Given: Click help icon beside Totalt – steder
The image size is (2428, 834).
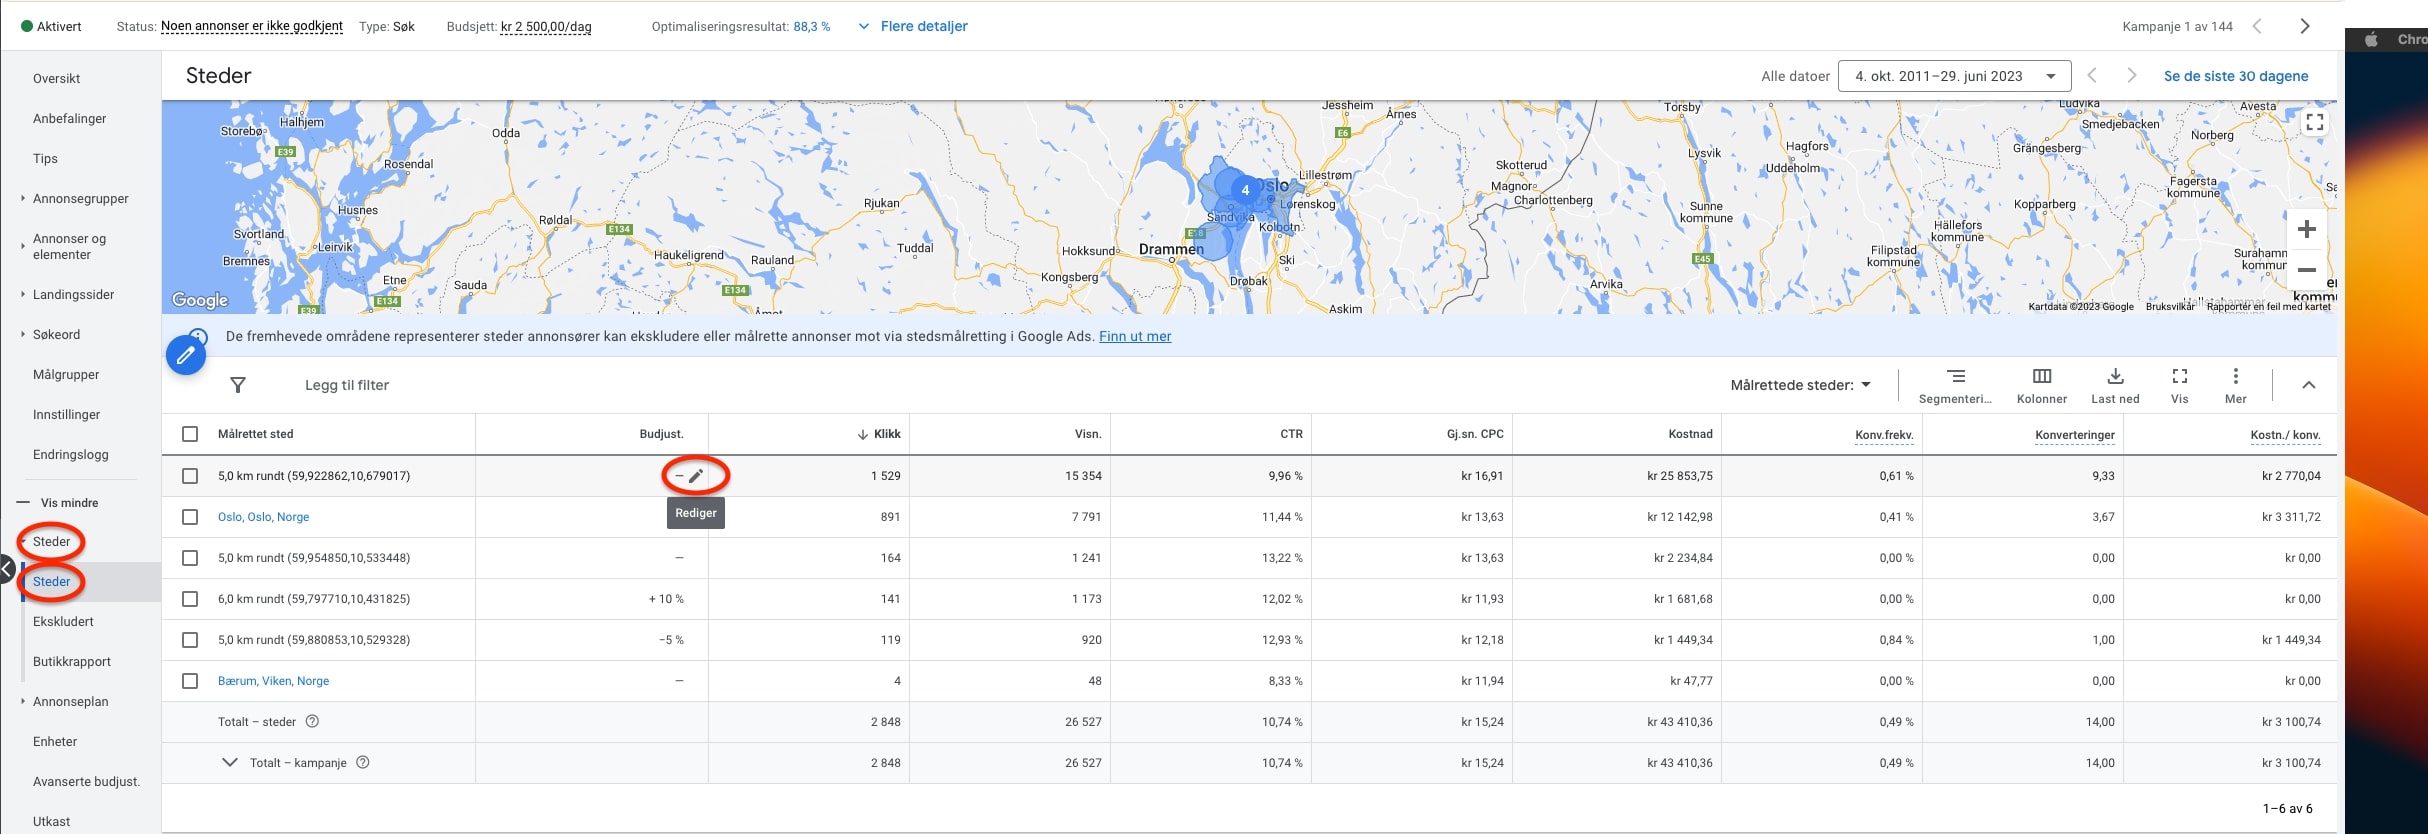Looking at the screenshot, I should 312,721.
